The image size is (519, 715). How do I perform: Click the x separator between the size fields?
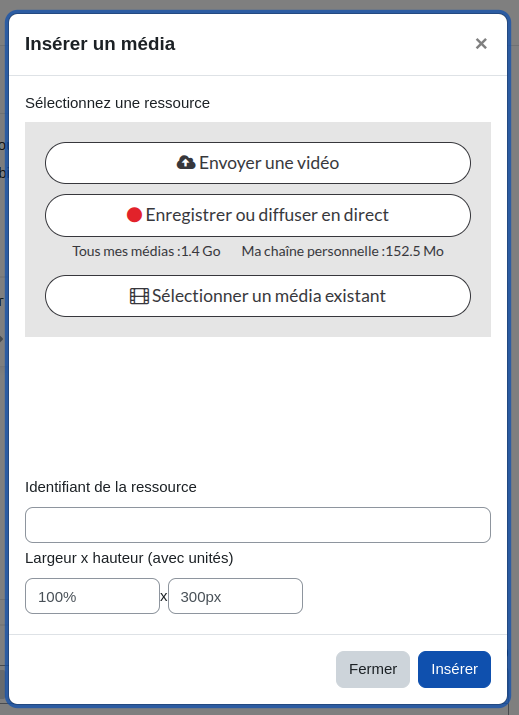click(x=164, y=596)
